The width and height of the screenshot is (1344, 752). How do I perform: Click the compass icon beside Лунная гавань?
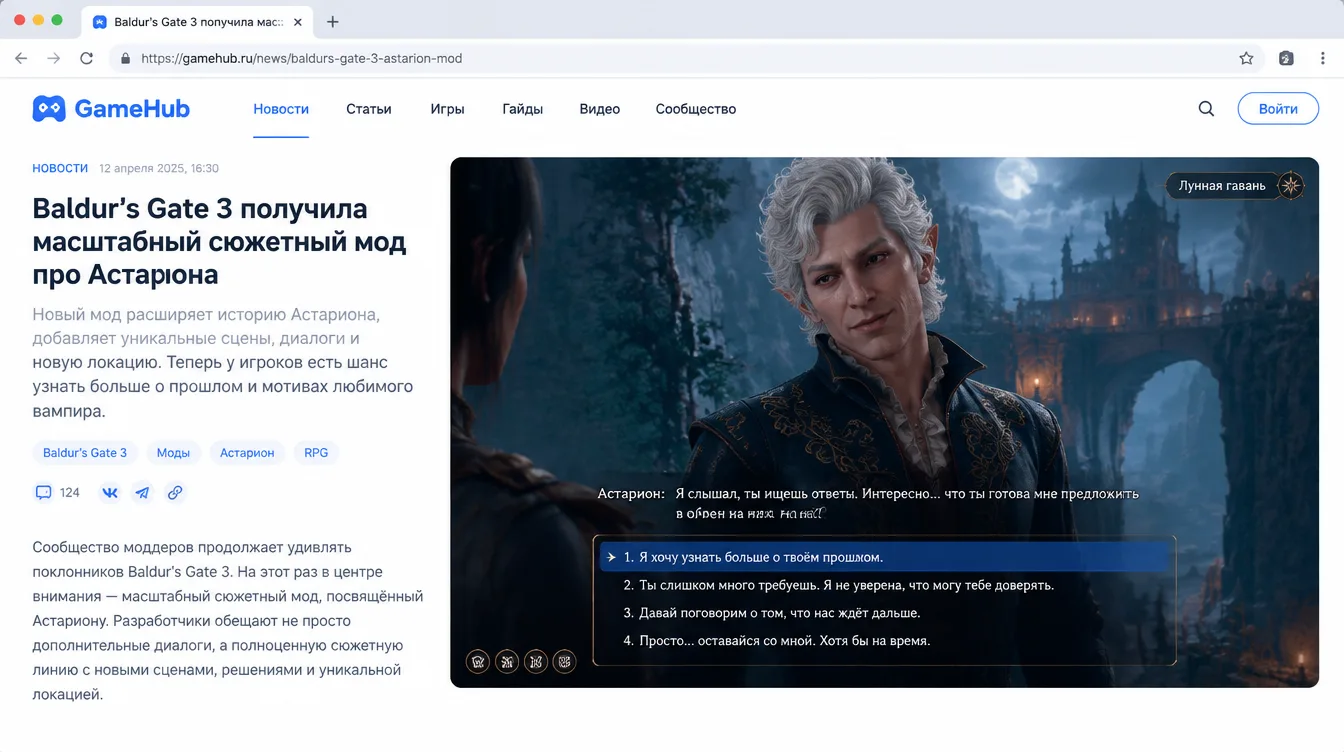(1291, 185)
